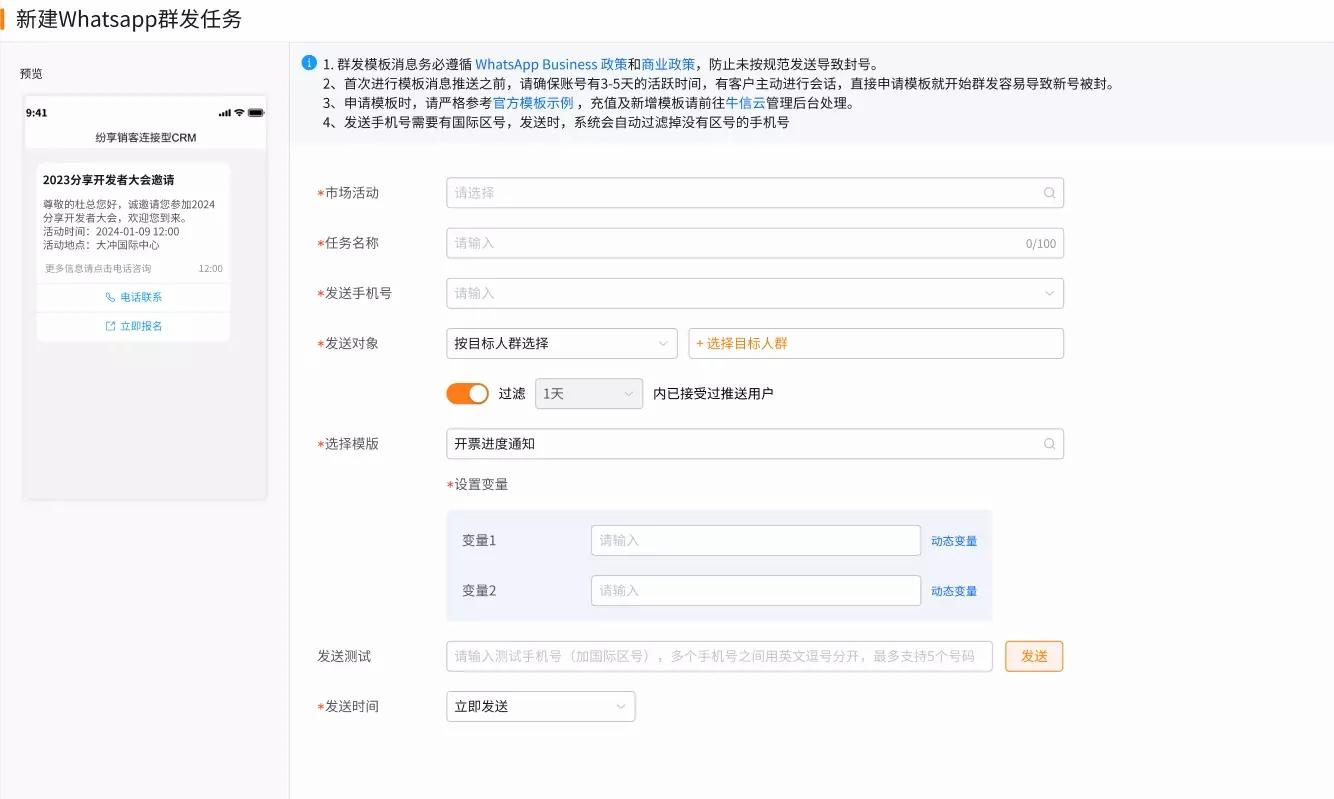Click signal bars icon in phone preview
Viewport: 1334px width, 799px height.
point(224,113)
